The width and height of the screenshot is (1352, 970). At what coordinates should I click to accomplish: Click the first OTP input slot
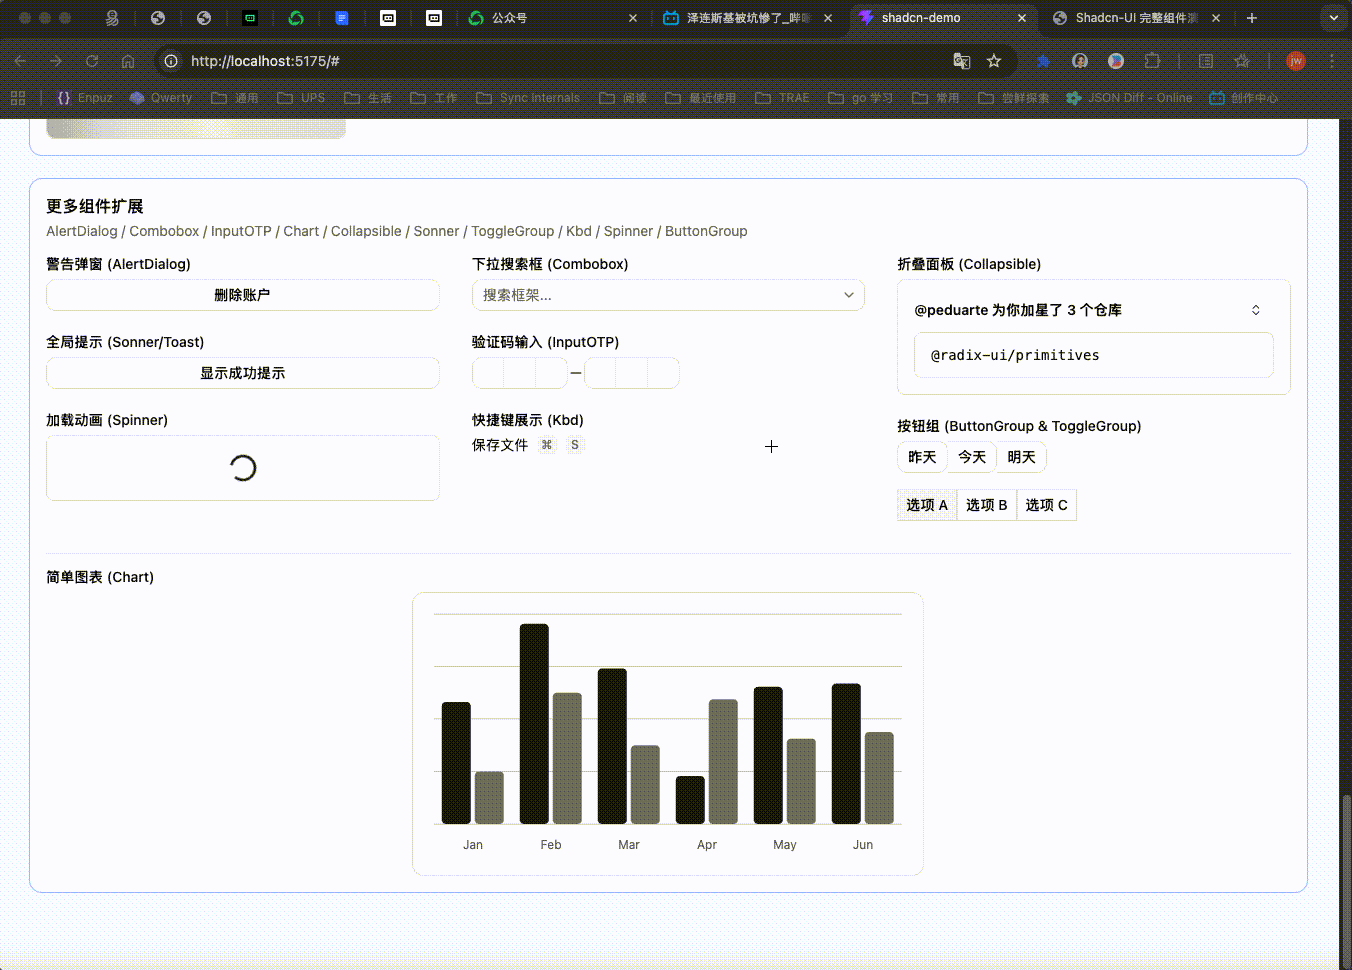pos(488,373)
